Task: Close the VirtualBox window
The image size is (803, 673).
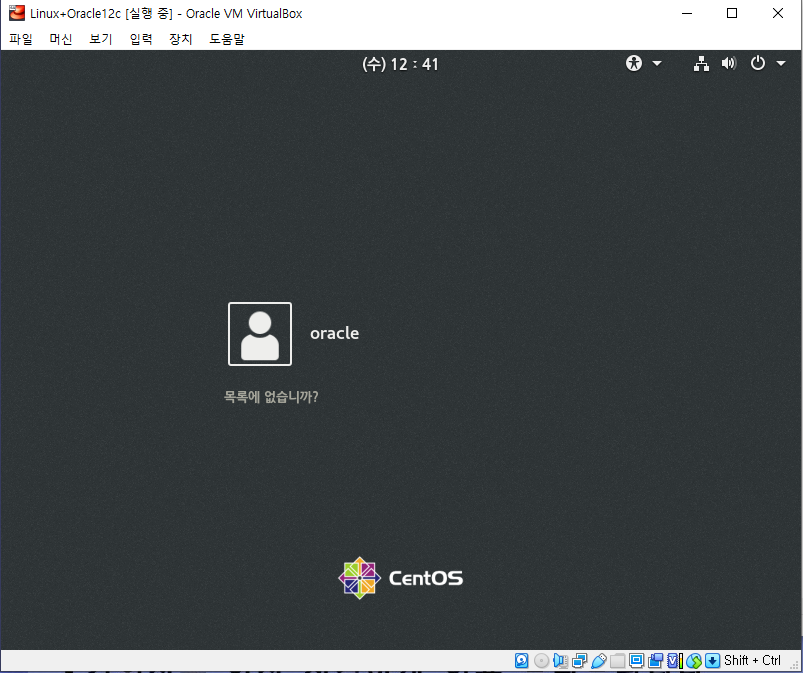Action: coord(777,13)
